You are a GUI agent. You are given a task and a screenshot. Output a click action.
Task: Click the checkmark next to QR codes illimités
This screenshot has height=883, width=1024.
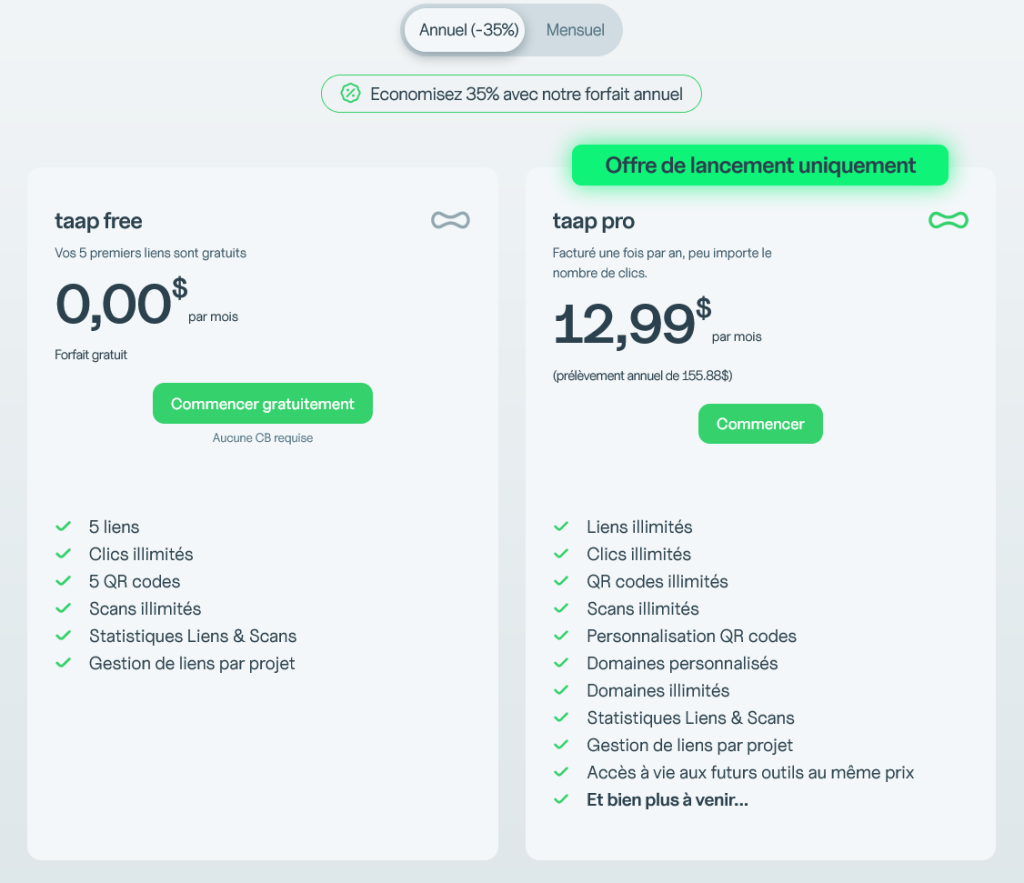point(560,581)
